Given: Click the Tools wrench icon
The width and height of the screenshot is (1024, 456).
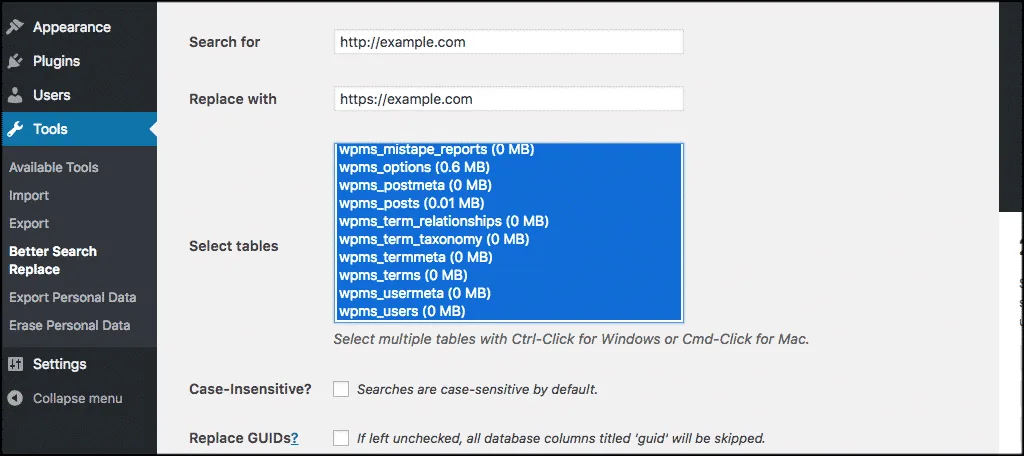Looking at the screenshot, I should pos(15,129).
